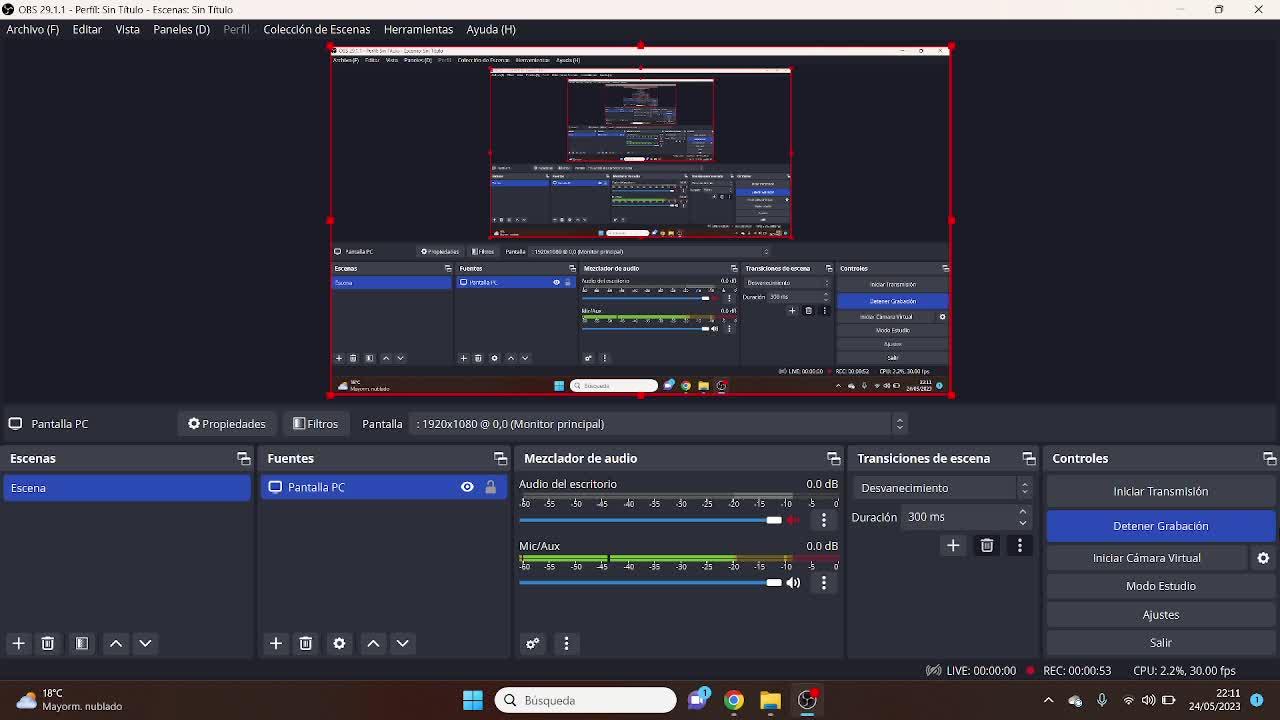Toggle visibility of Pantalla PC source
Image resolution: width=1280 pixels, height=720 pixels.
point(467,487)
